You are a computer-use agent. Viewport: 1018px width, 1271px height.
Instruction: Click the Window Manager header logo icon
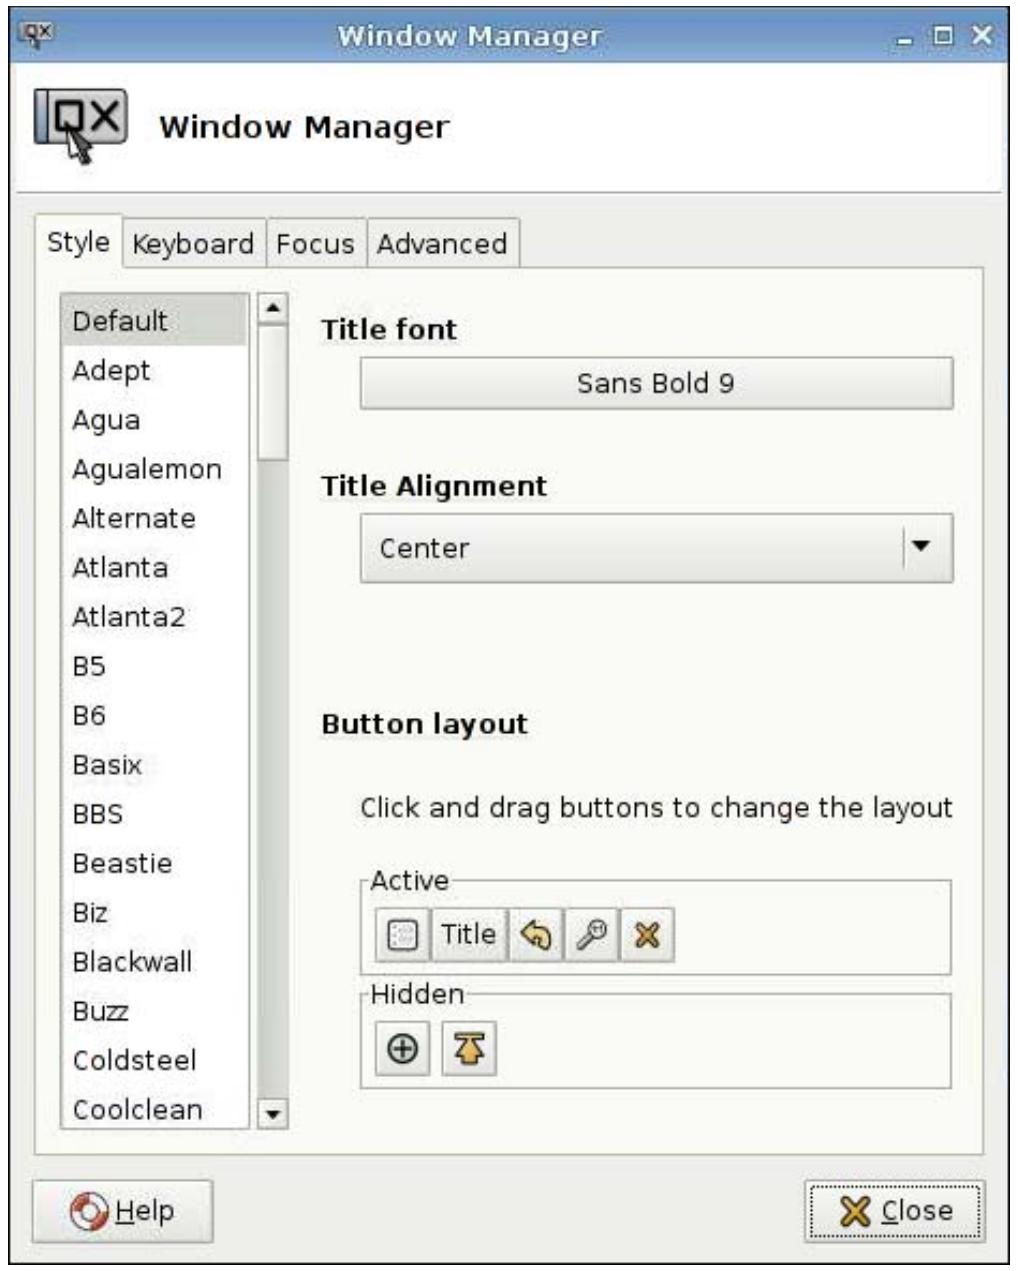coord(80,126)
